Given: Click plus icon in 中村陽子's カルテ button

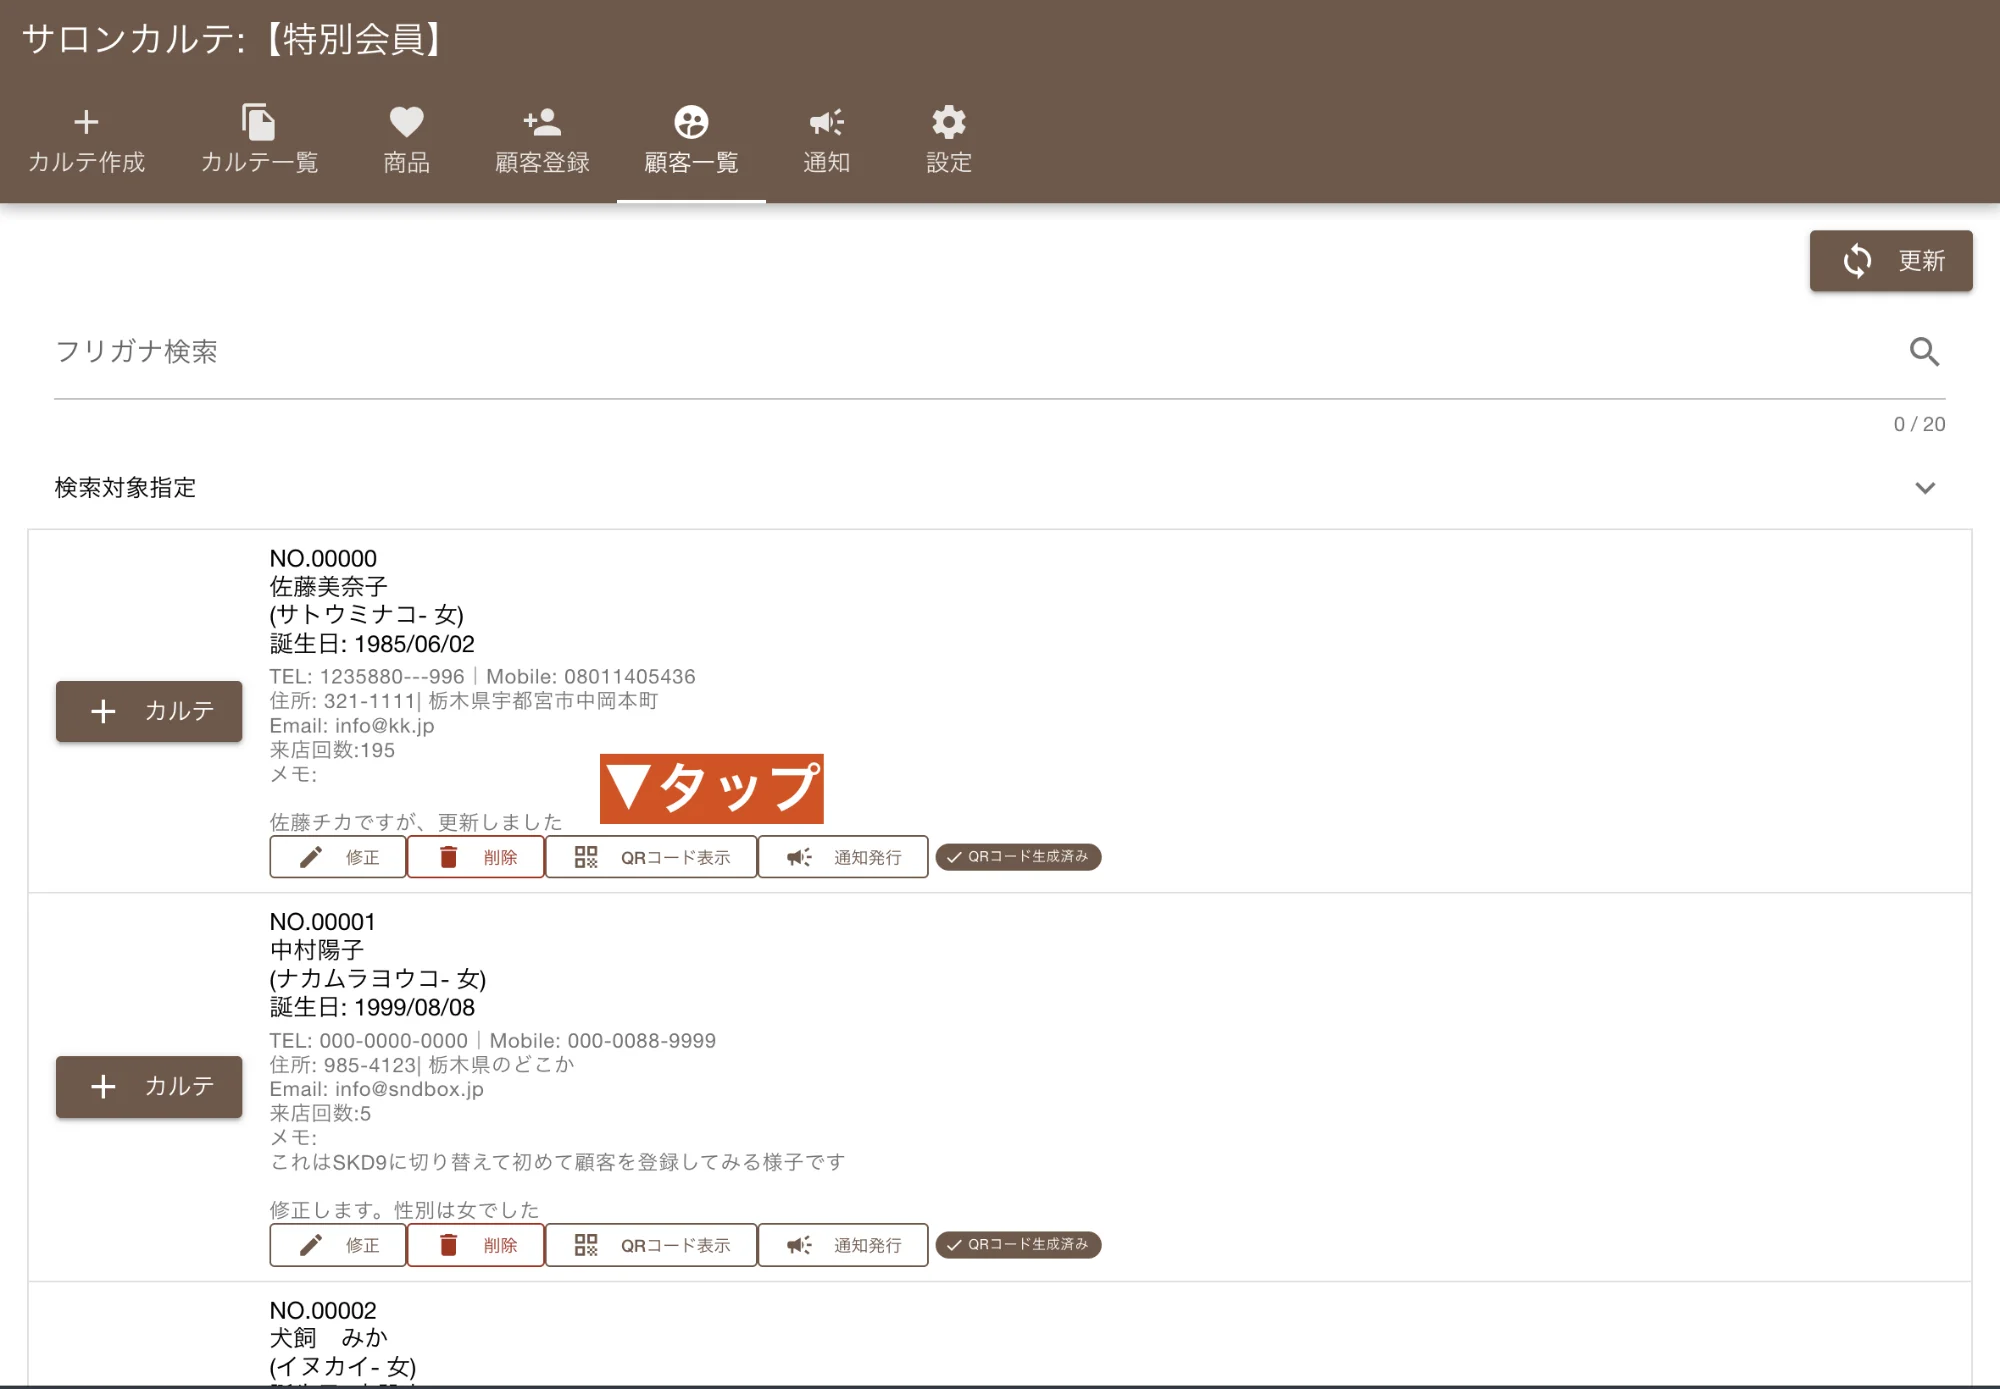Looking at the screenshot, I should pos(103,1087).
